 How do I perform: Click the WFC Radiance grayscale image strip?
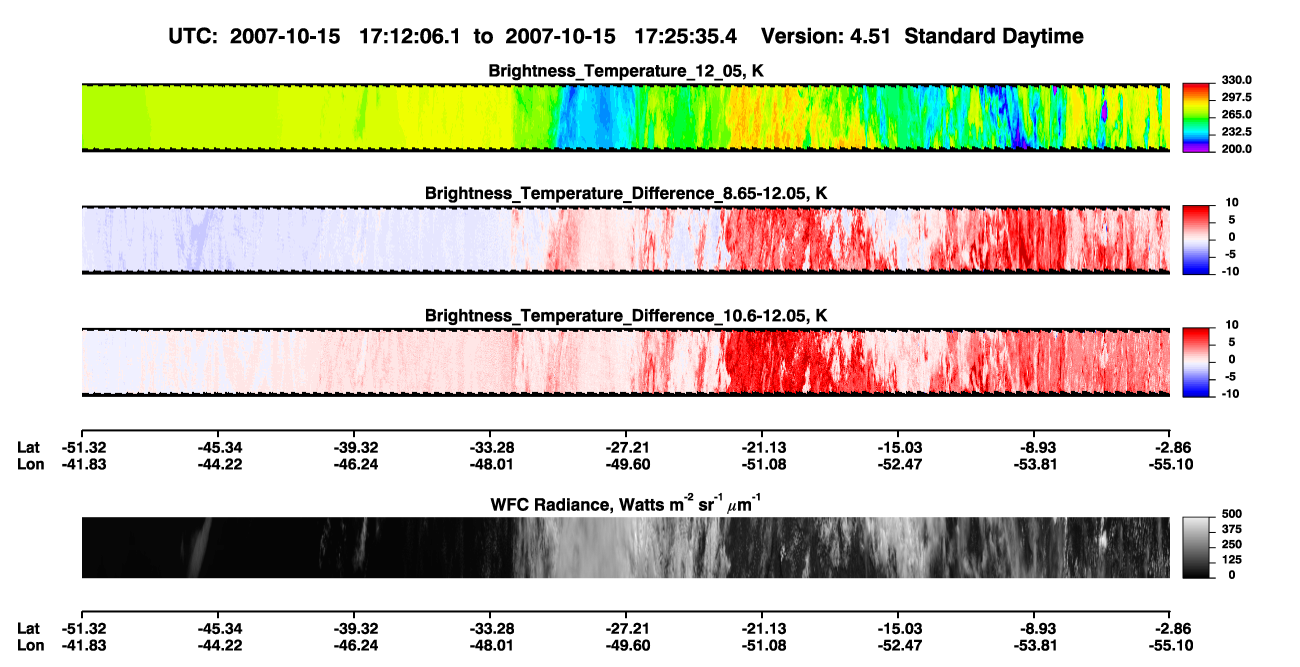coord(625,548)
